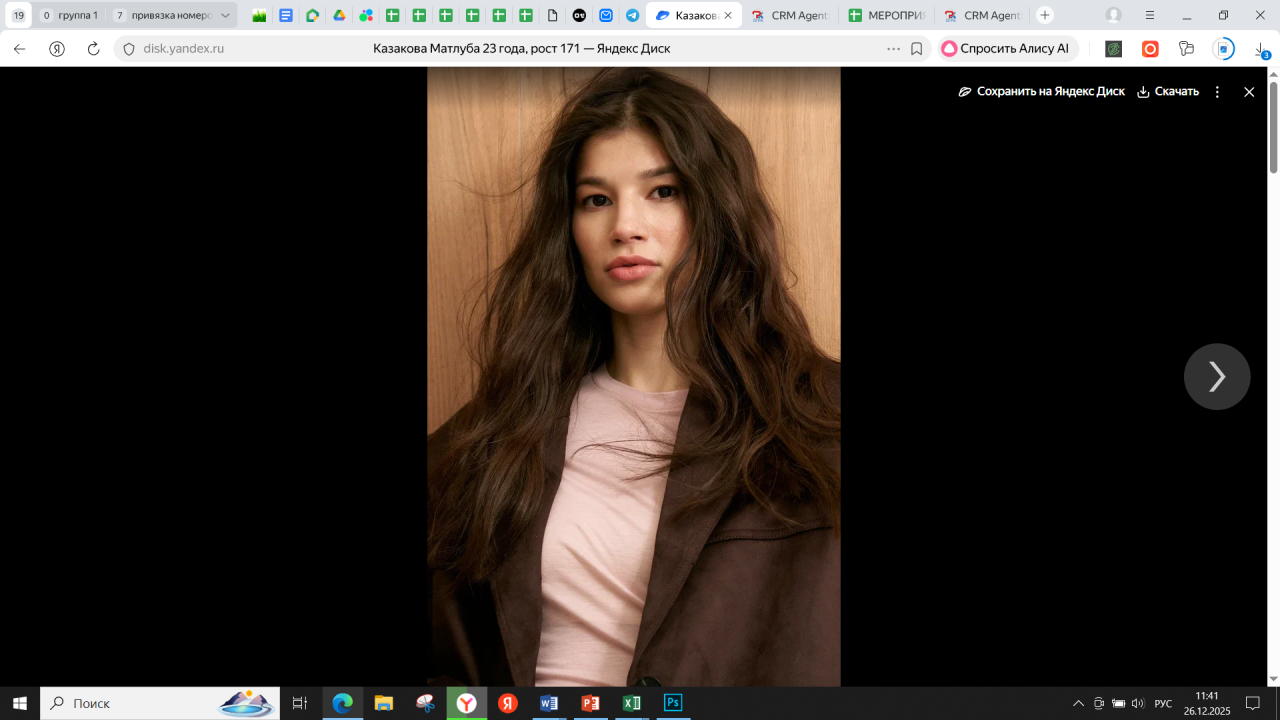Bookmark this page with the bookmark icon
1280x720 pixels.
coord(916,49)
